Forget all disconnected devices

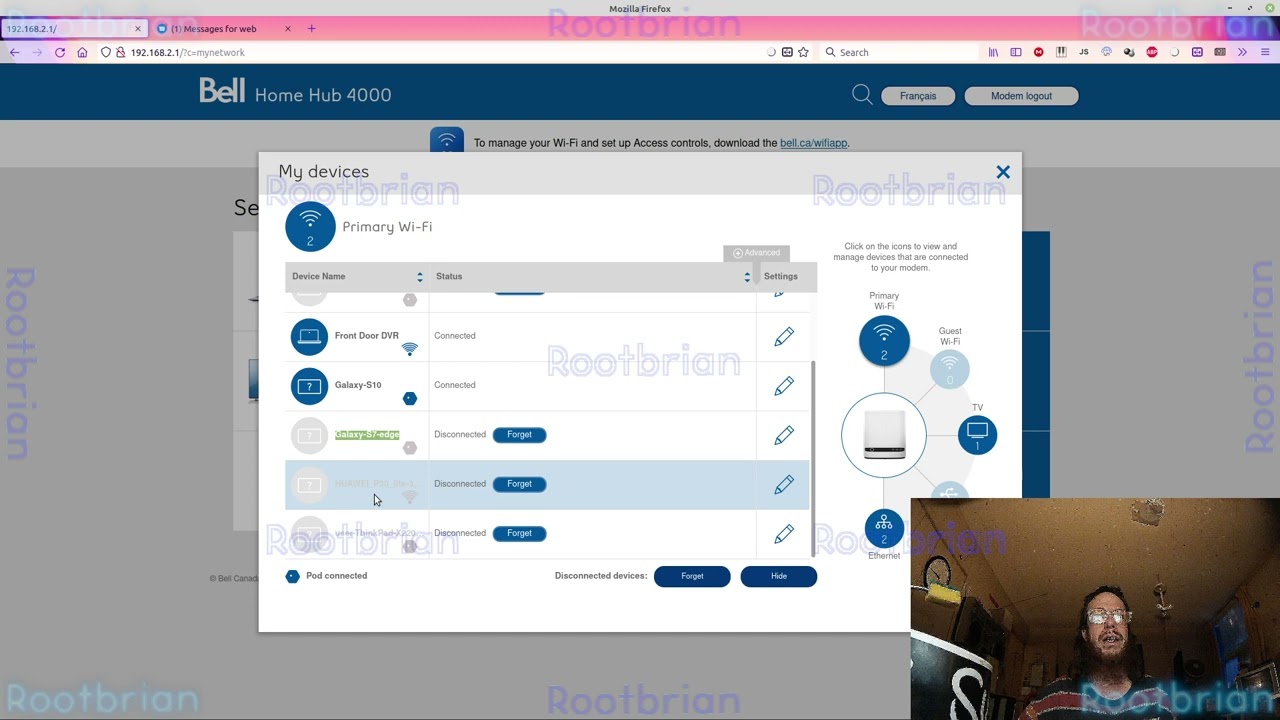click(692, 576)
